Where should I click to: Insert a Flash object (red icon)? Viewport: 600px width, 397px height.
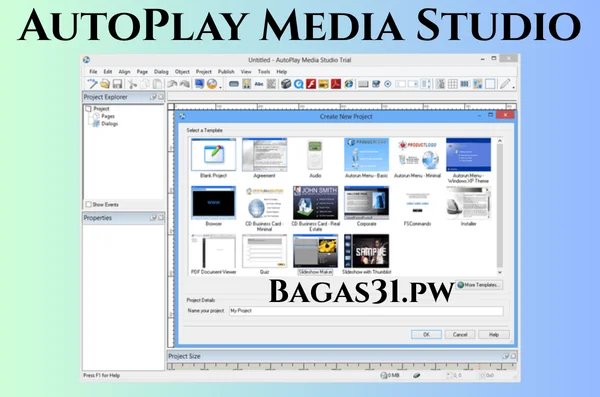pyautogui.click(x=311, y=84)
